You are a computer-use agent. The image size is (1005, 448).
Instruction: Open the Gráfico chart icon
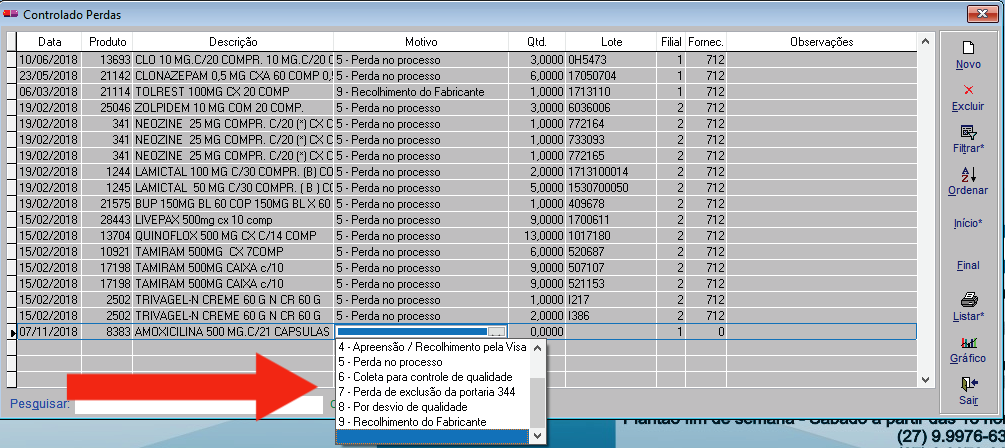point(967,342)
